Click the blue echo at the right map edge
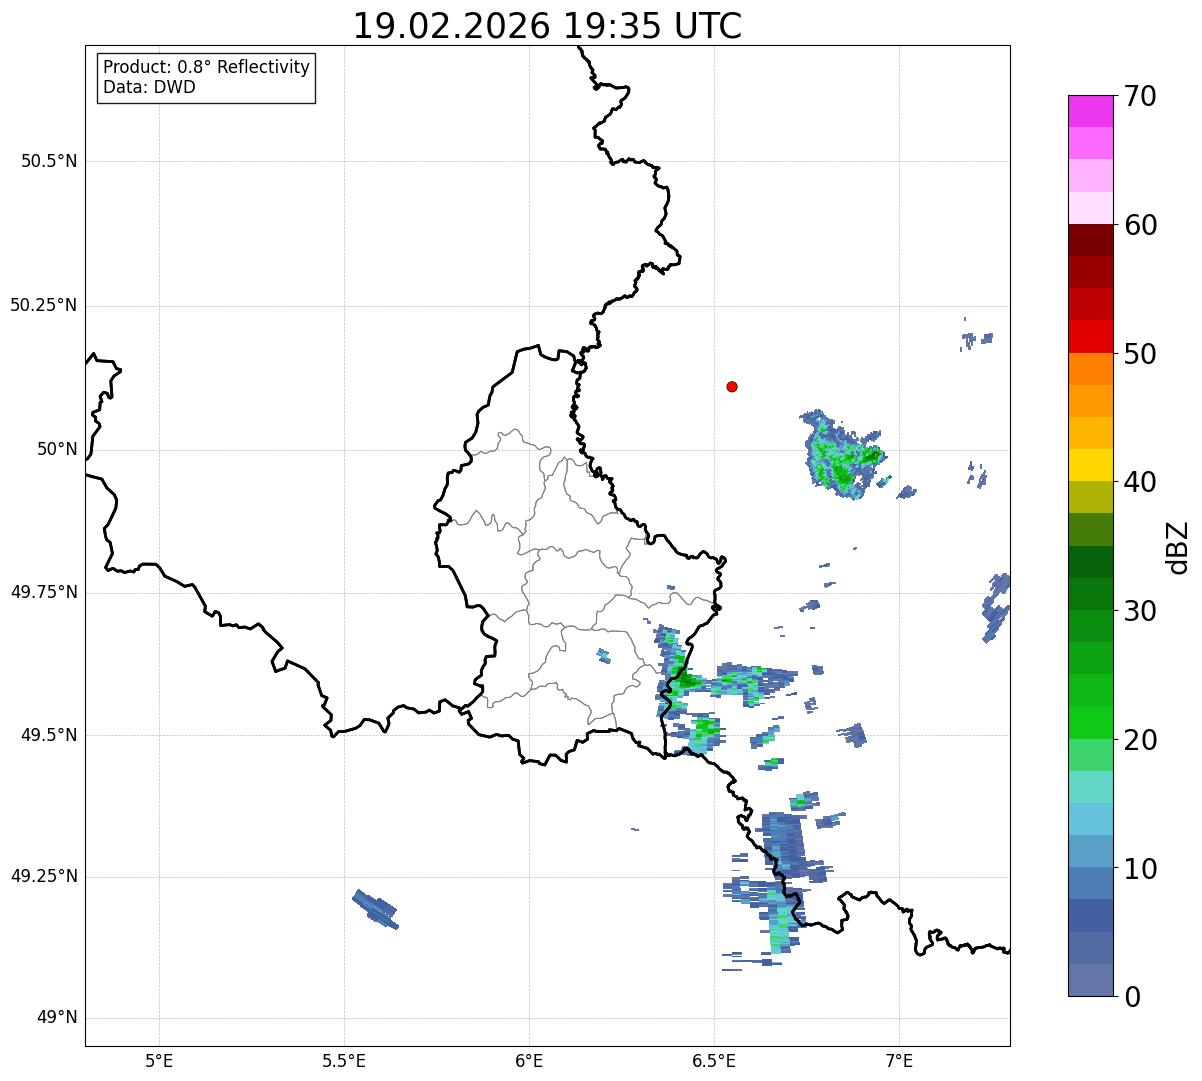The image size is (1202, 1081). [x=996, y=607]
